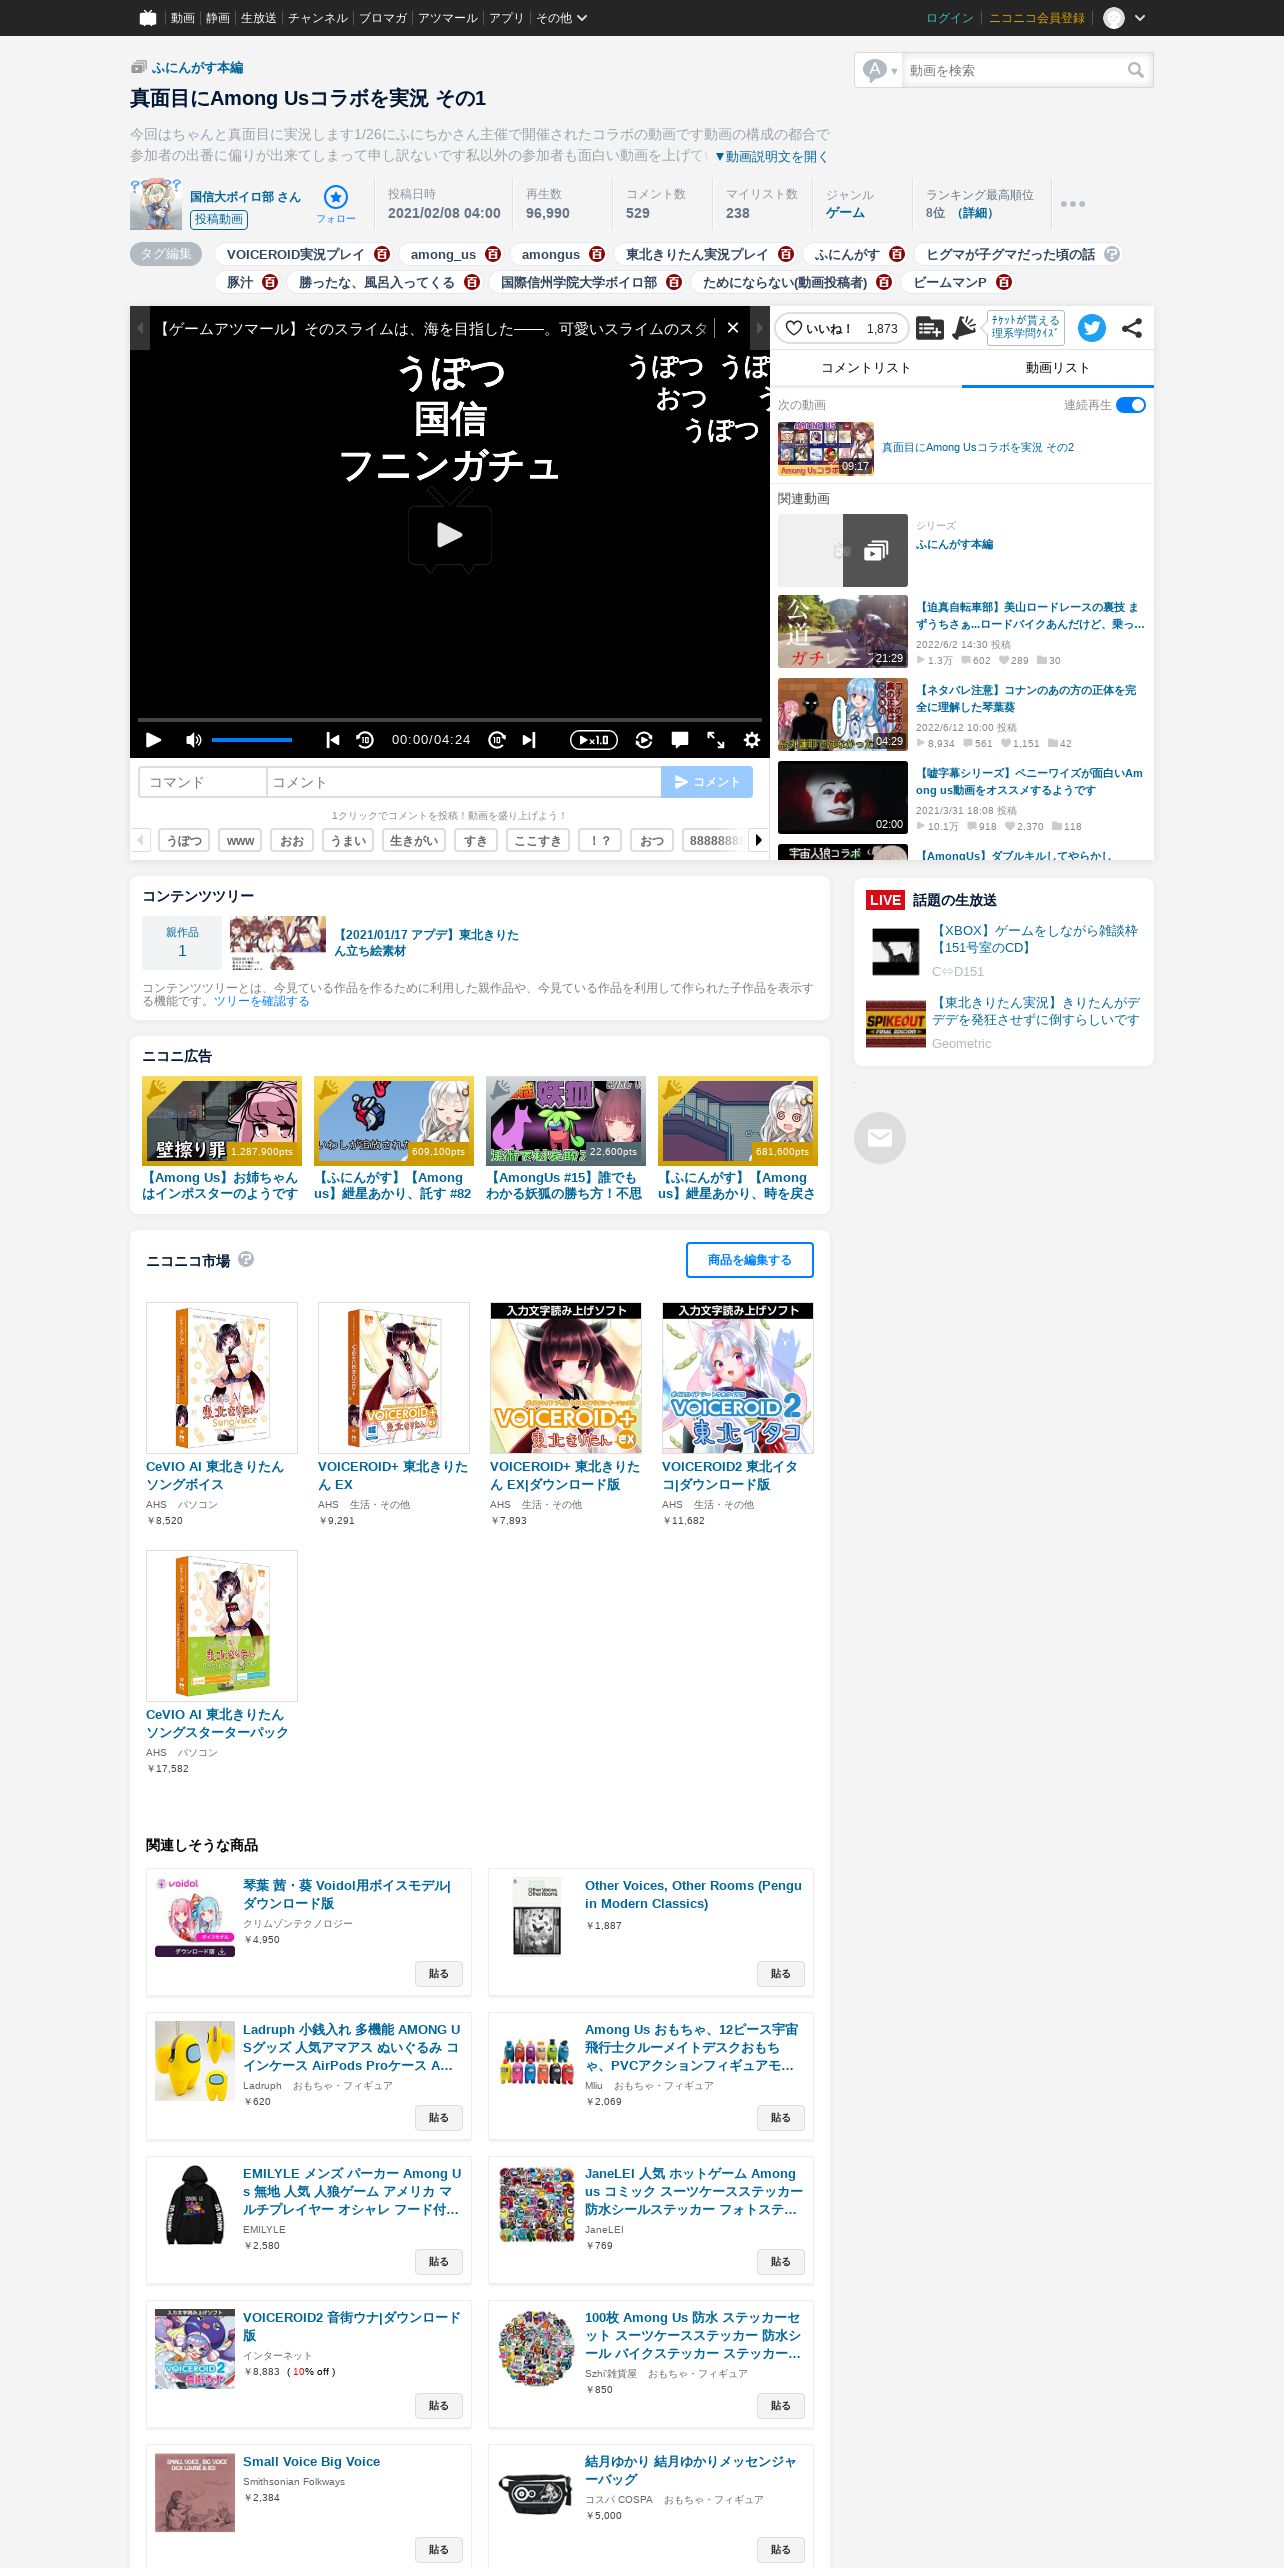Open dictionary icon for among_us tag
The height and width of the screenshot is (2568, 1284).
point(493,255)
